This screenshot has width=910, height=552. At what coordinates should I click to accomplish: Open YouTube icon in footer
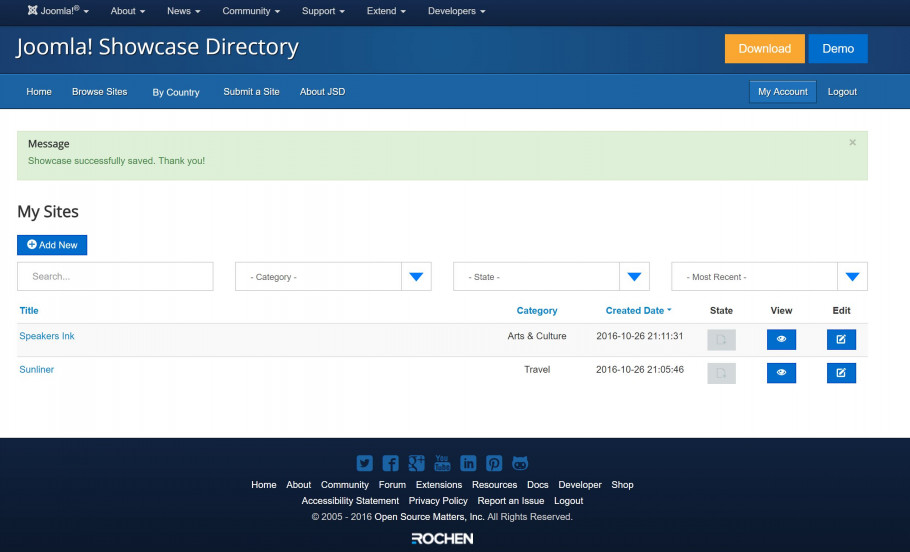[x=442, y=463]
